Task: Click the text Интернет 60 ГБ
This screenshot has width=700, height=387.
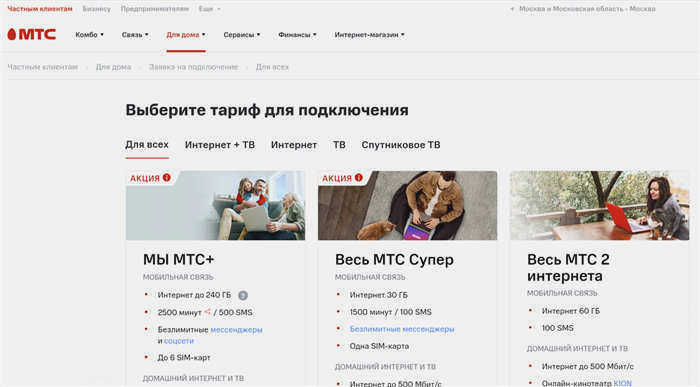Action: pos(571,311)
